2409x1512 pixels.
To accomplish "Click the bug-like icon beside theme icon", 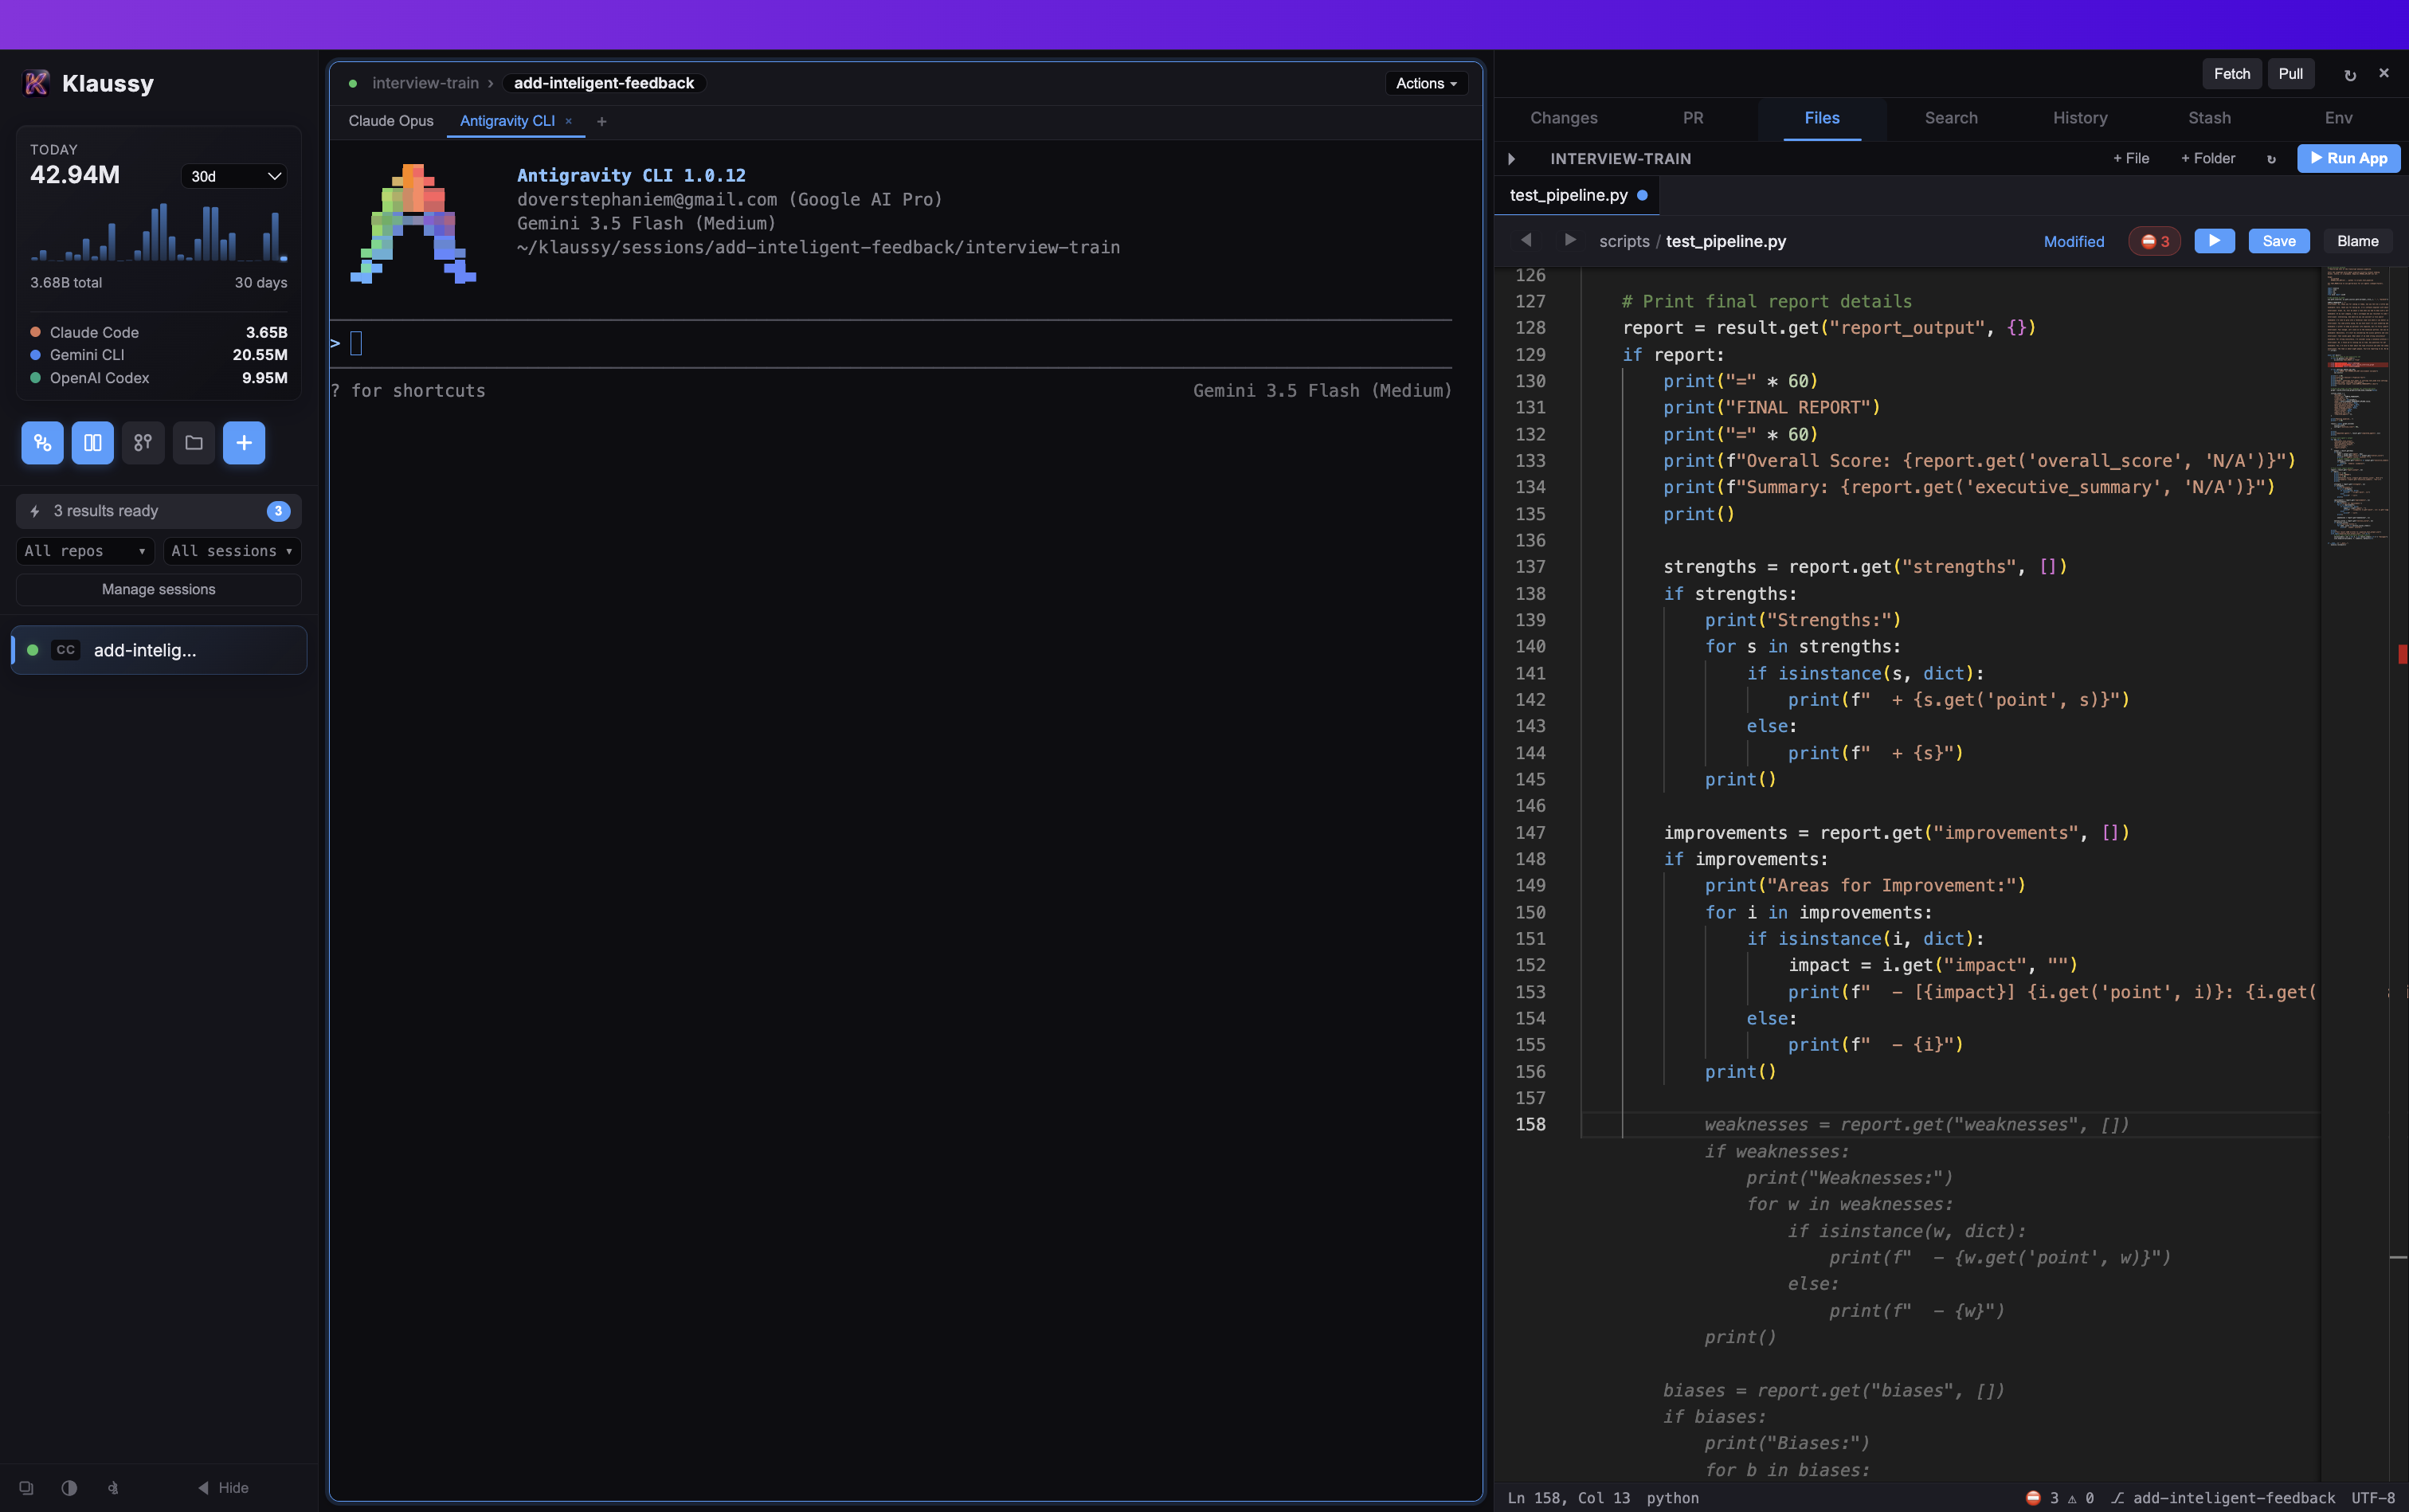I will coord(113,1488).
